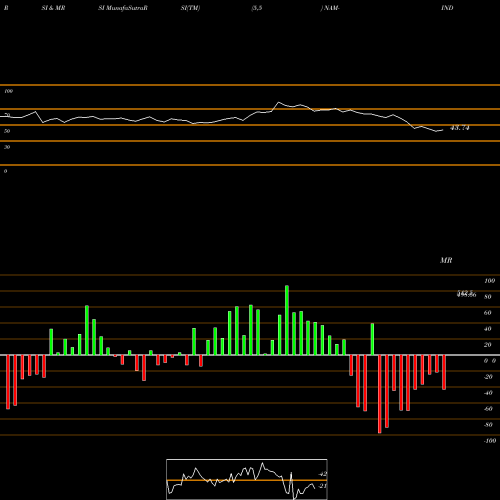Select the tallest green MR histogram bar
Viewport: 500px width, 500px height.
287,320
